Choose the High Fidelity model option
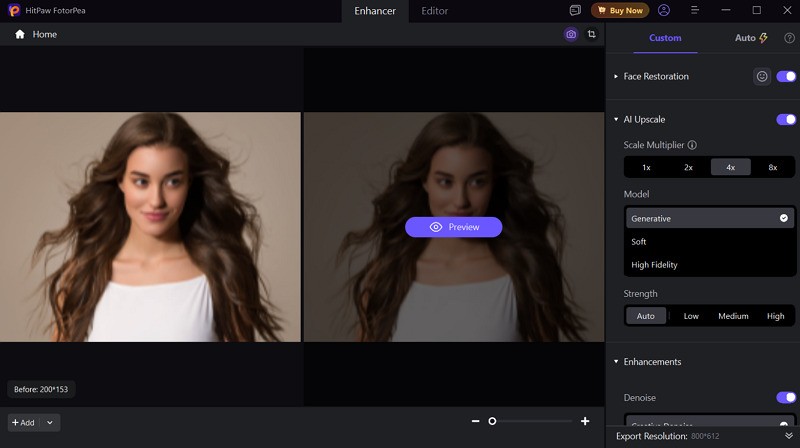 (709, 265)
